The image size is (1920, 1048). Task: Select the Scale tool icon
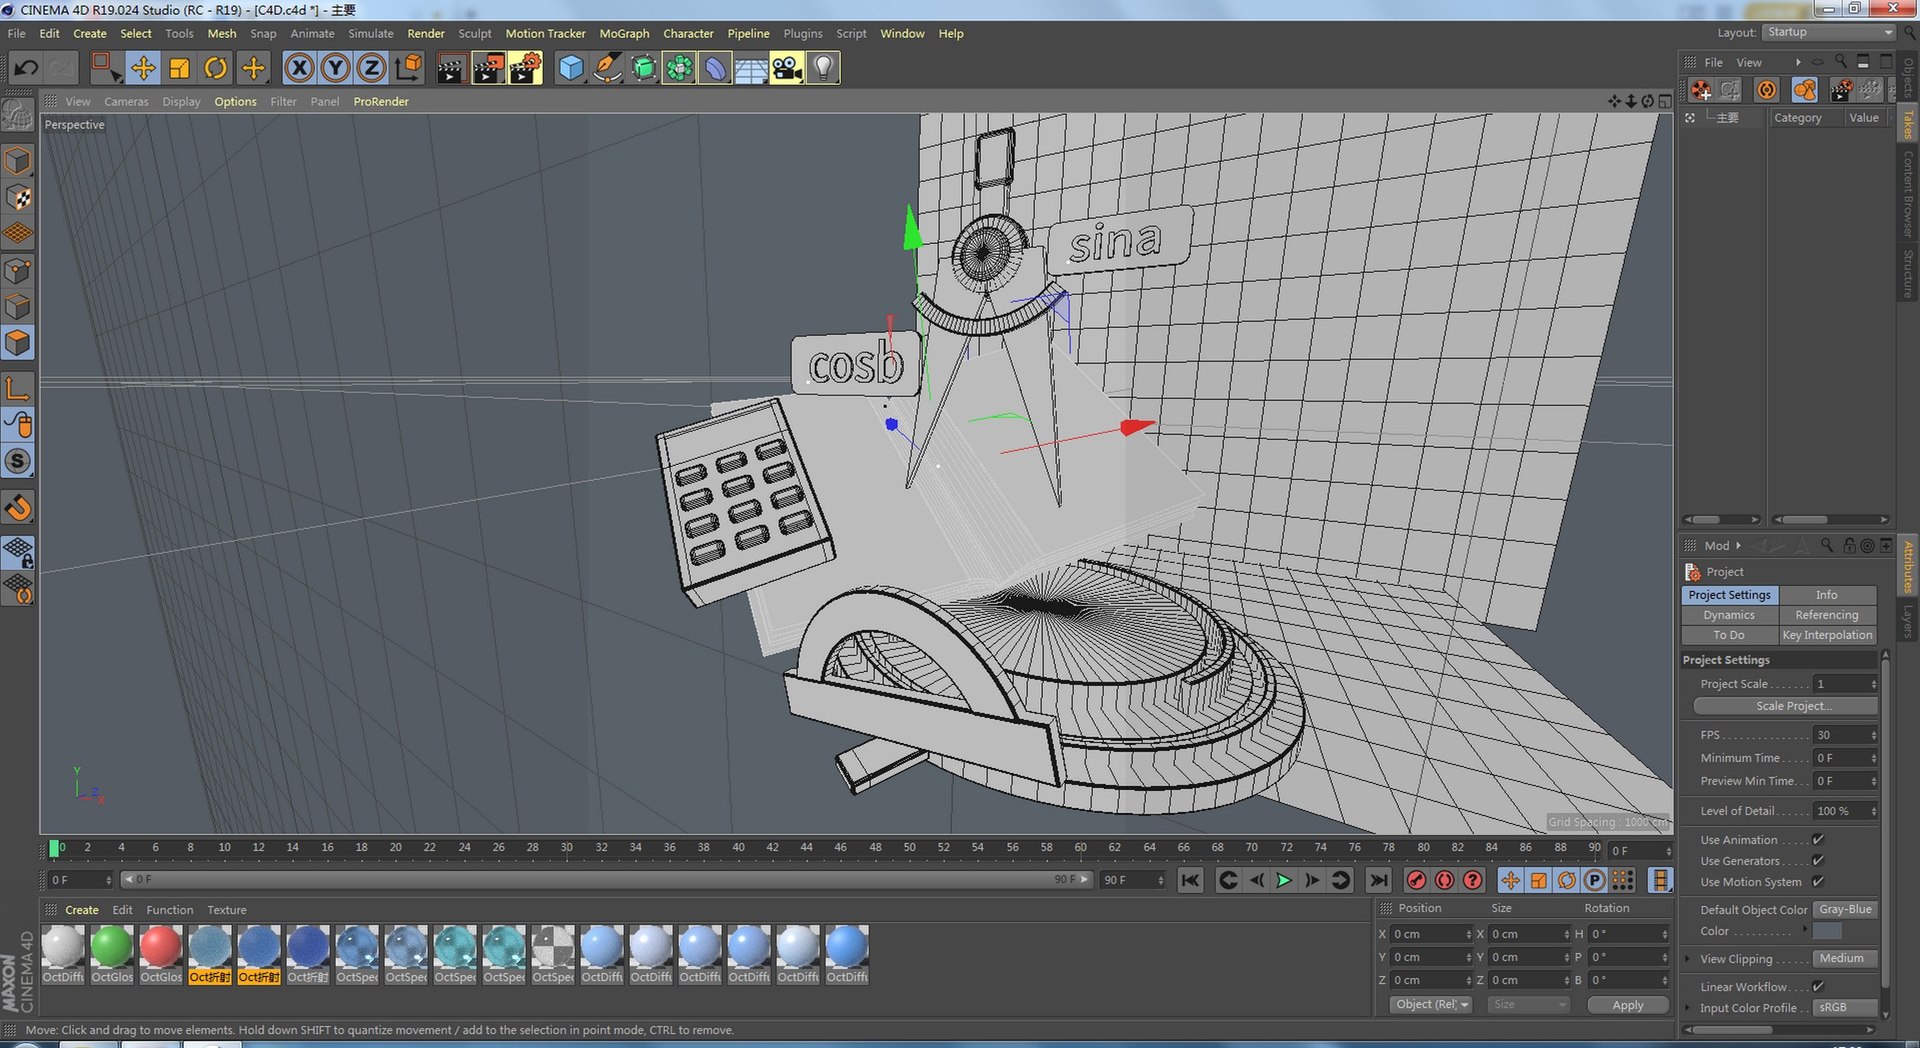180,68
